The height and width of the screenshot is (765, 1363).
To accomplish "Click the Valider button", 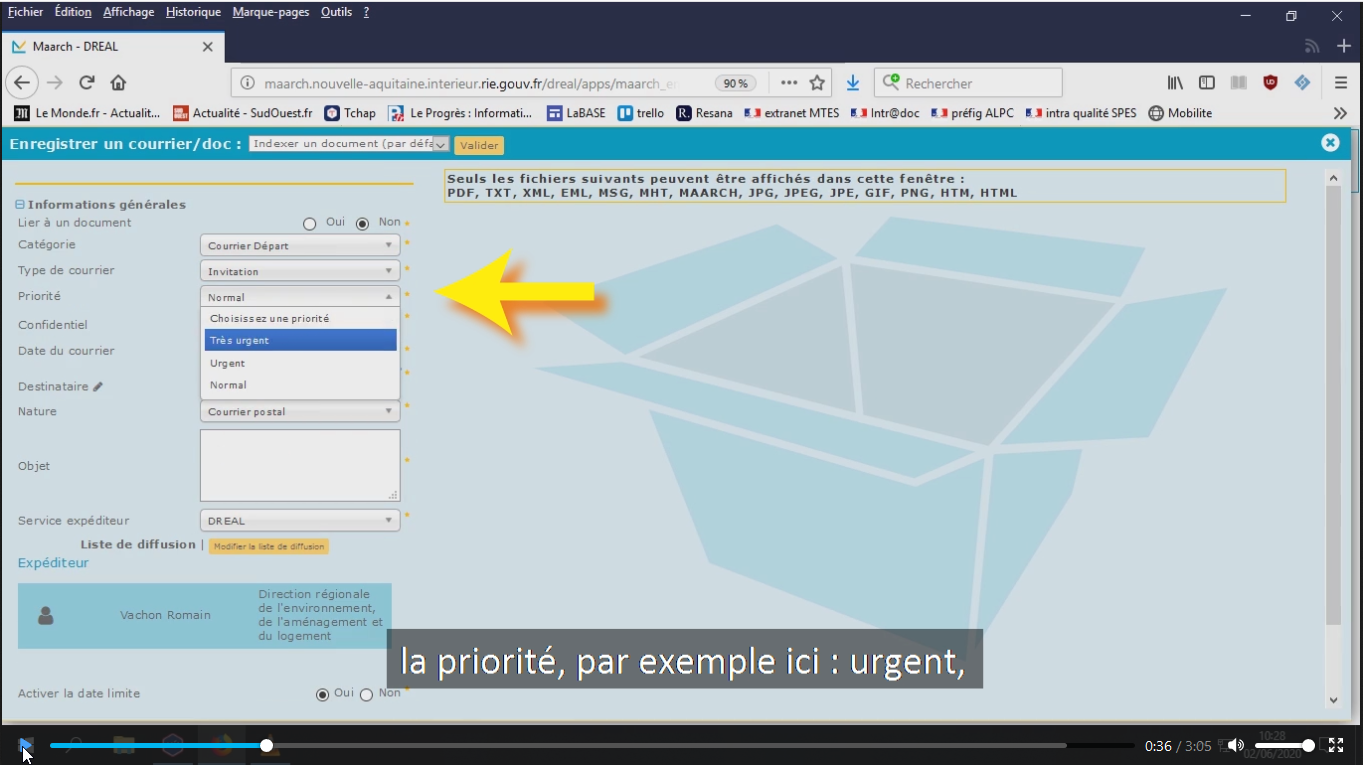I will click(479, 145).
